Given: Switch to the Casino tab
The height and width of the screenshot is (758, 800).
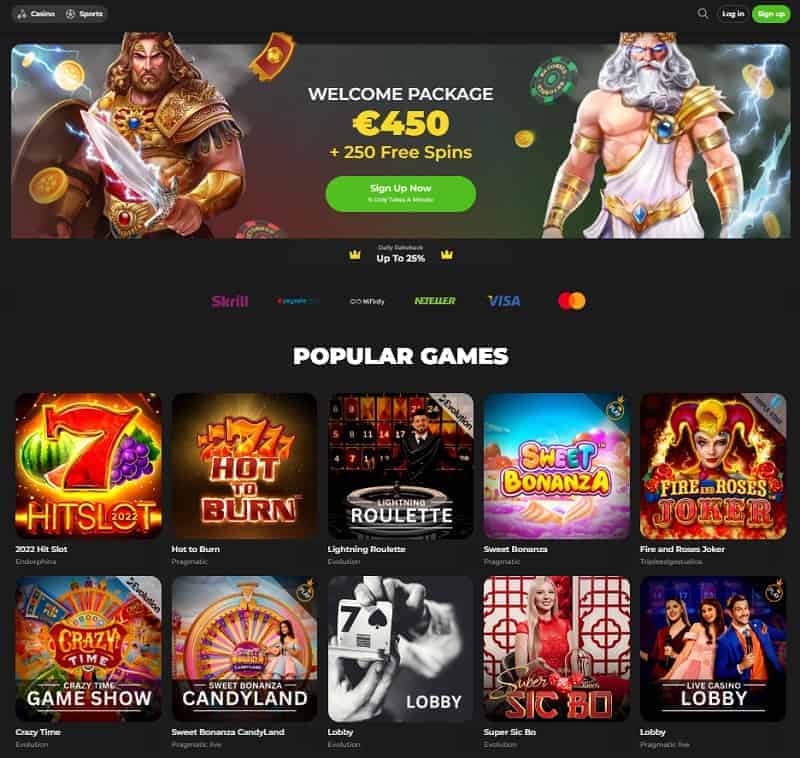Looking at the screenshot, I should point(36,14).
